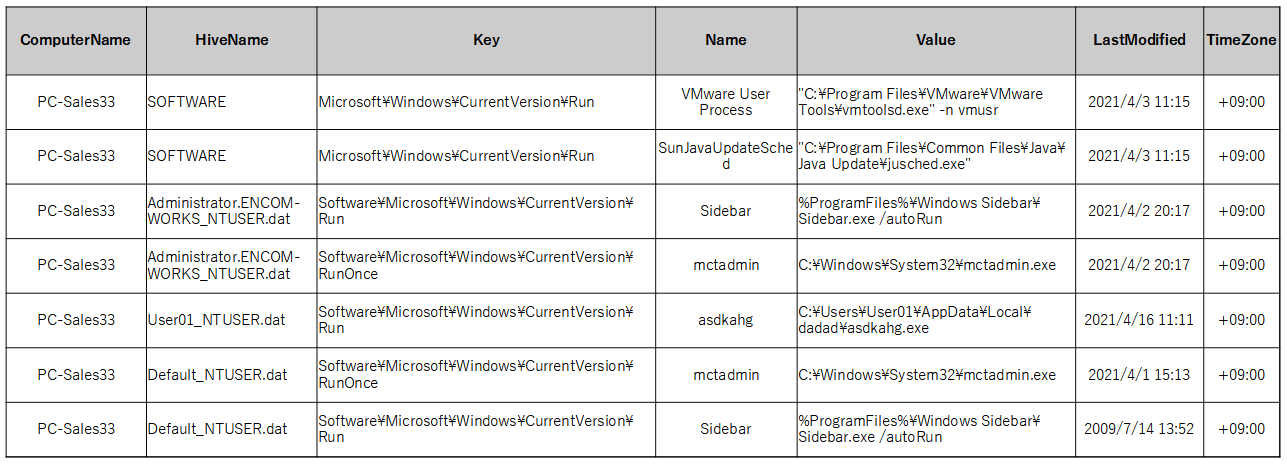Image resolution: width=1287 pixels, height=464 pixels.
Task: Click the ComputerName column header
Action: [x=76, y=40]
